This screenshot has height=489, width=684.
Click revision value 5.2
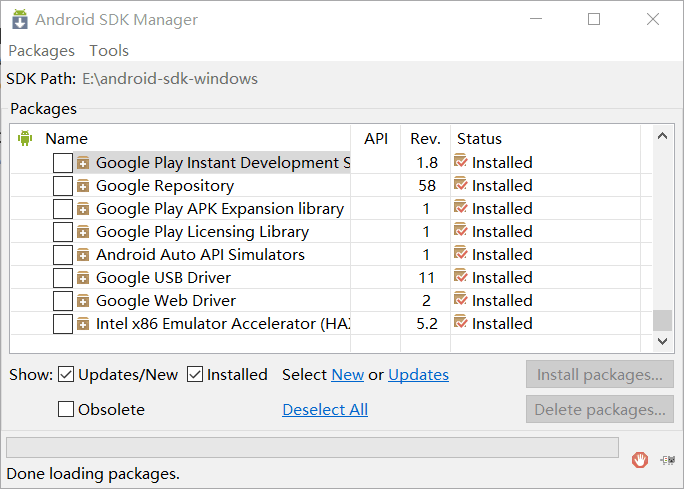[427, 324]
